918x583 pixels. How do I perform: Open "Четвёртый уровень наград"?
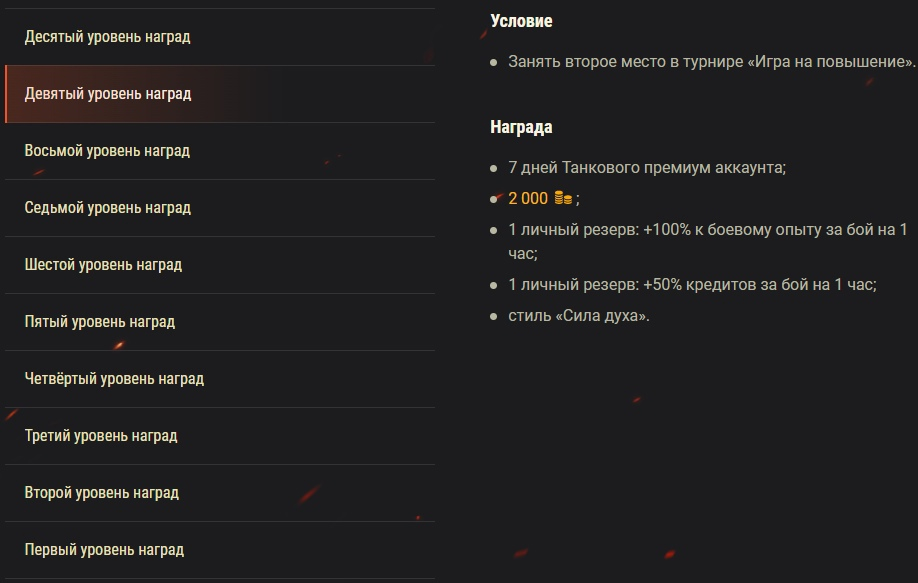click(115, 379)
